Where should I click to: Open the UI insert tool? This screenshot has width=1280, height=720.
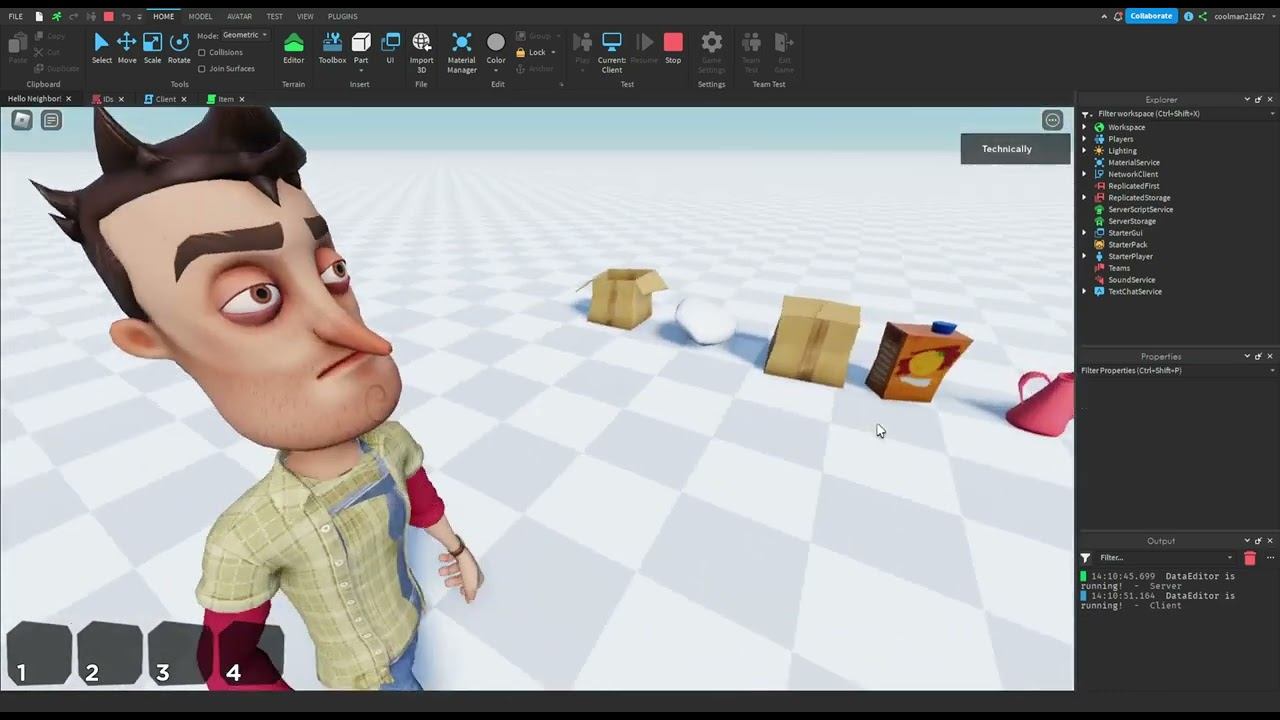[x=390, y=48]
